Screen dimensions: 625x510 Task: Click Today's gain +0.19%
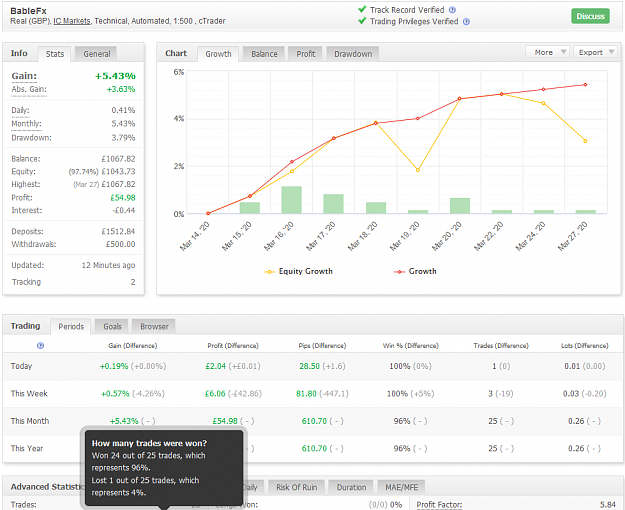[x=114, y=366]
